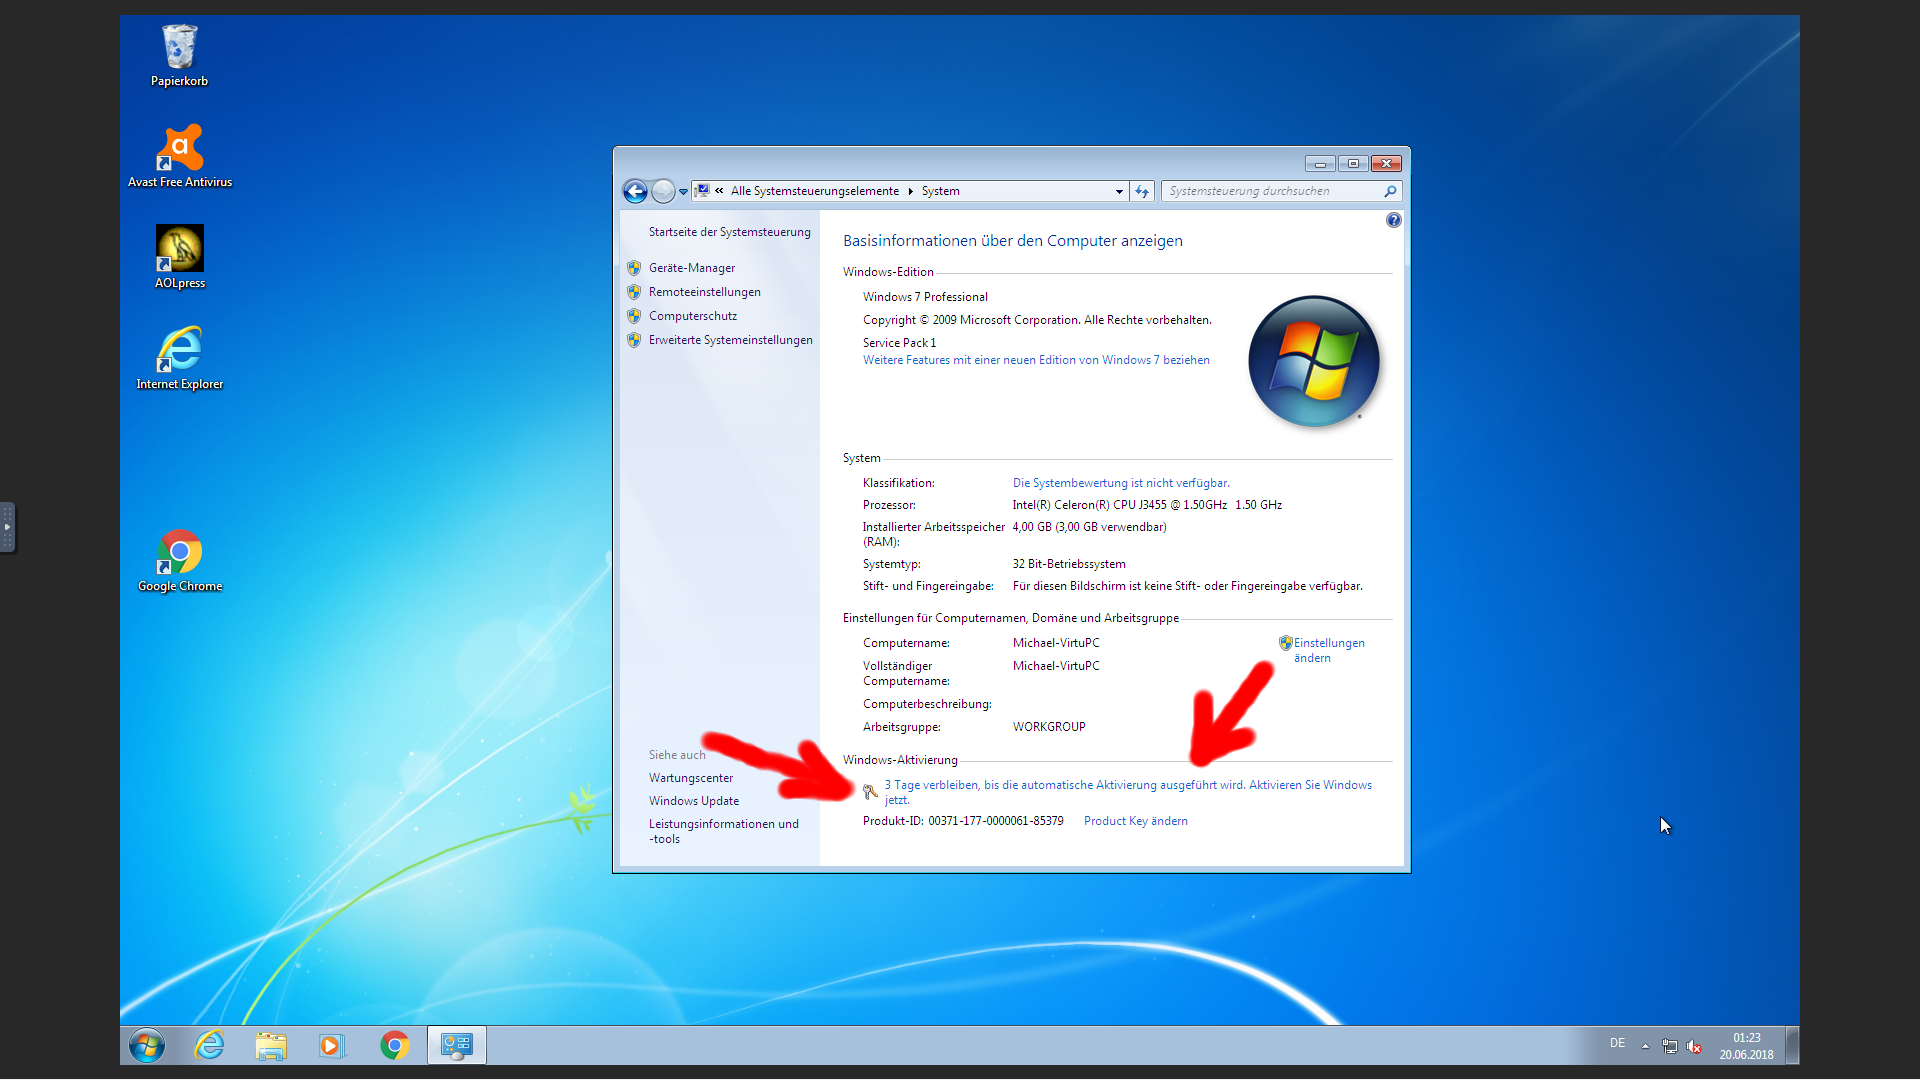This screenshot has height=1080, width=1920.
Task: Click the muted volume tray icon
Action: click(1694, 1046)
